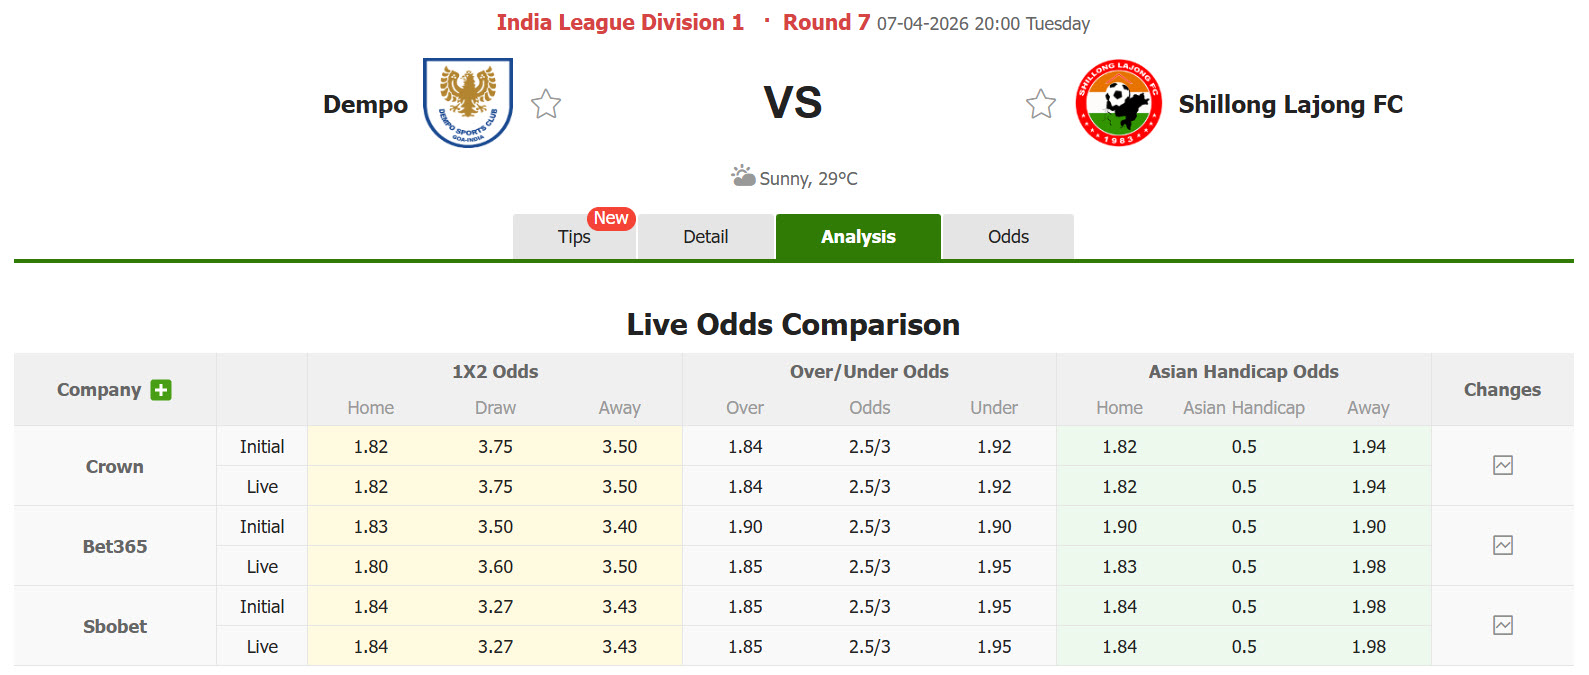Open the India League Division 1 link

620,21
